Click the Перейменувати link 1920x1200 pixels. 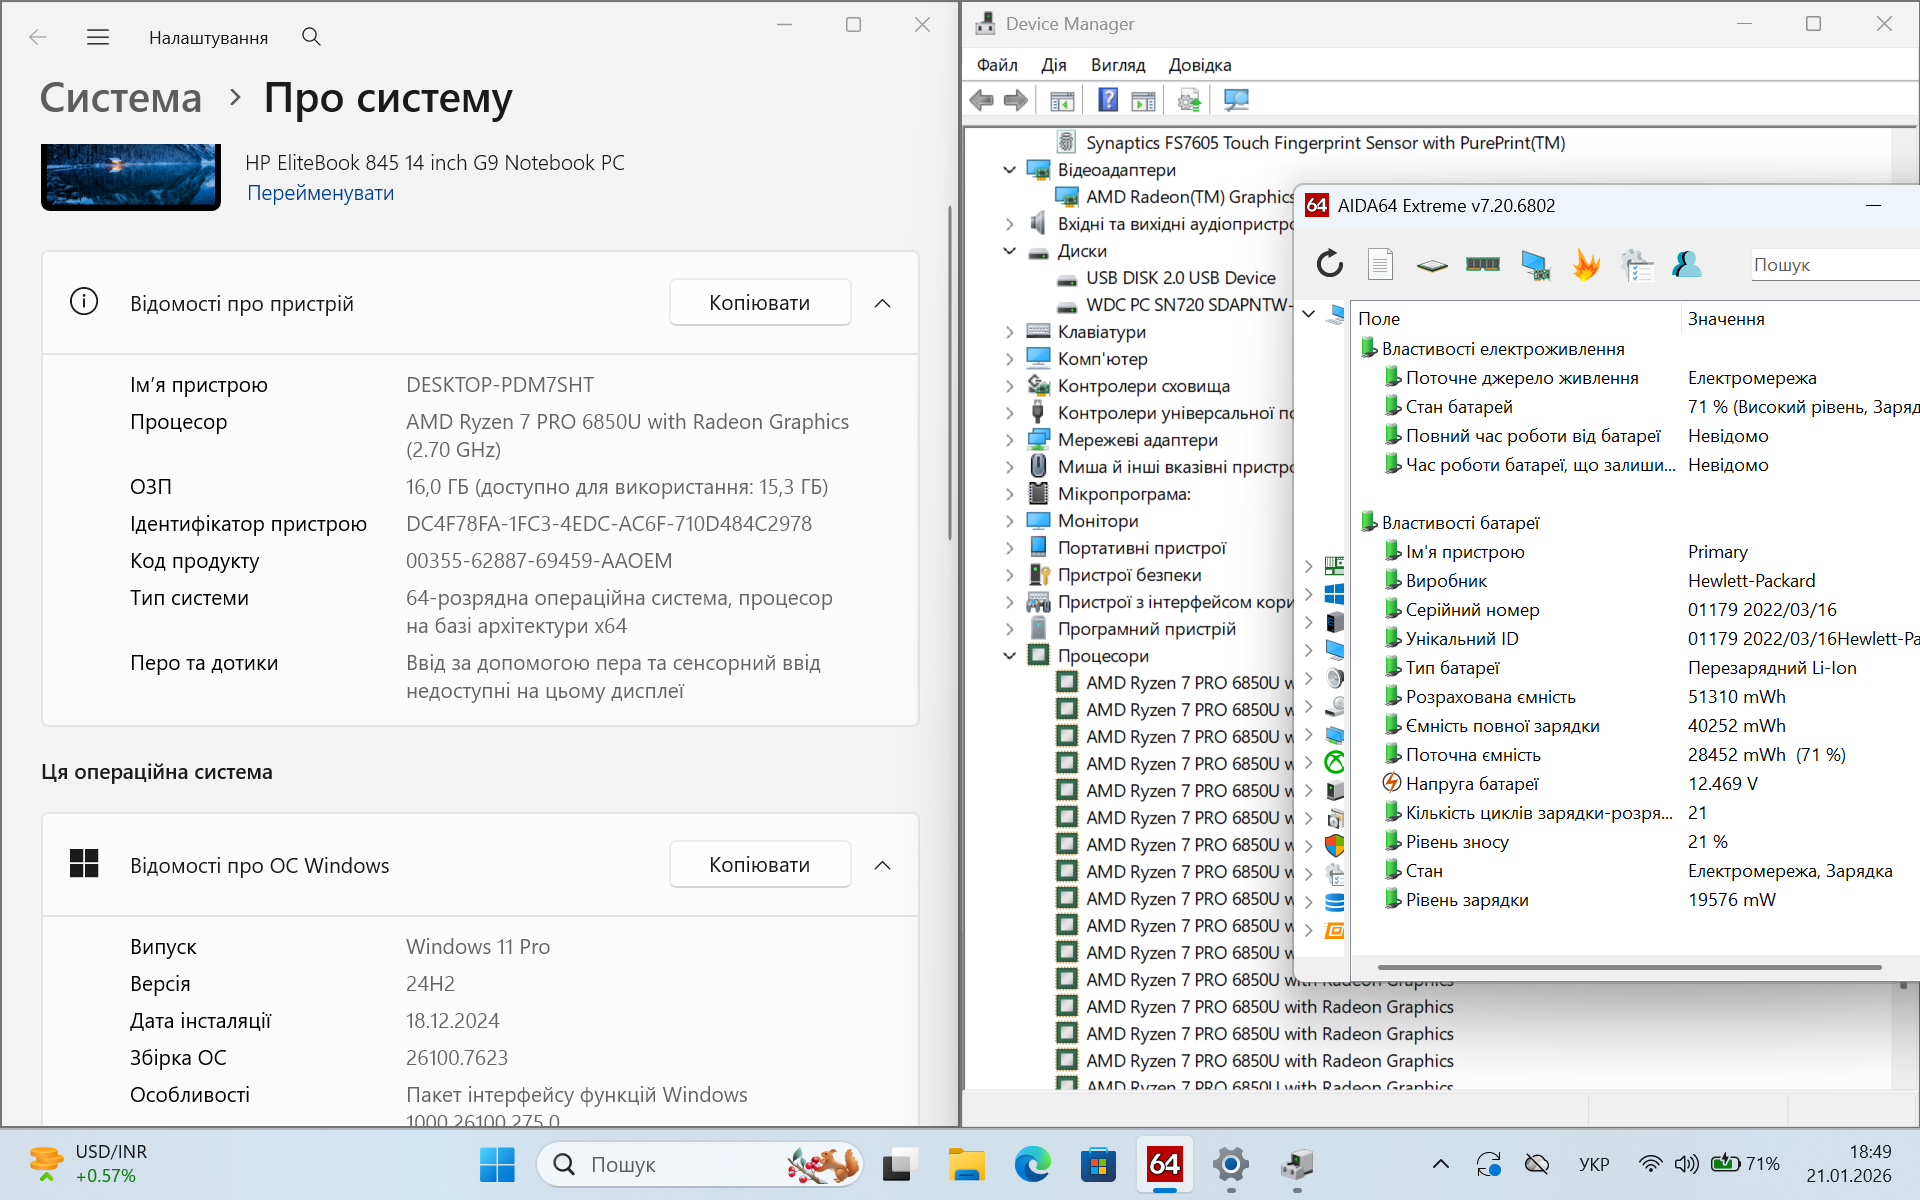pyautogui.click(x=320, y=193)
